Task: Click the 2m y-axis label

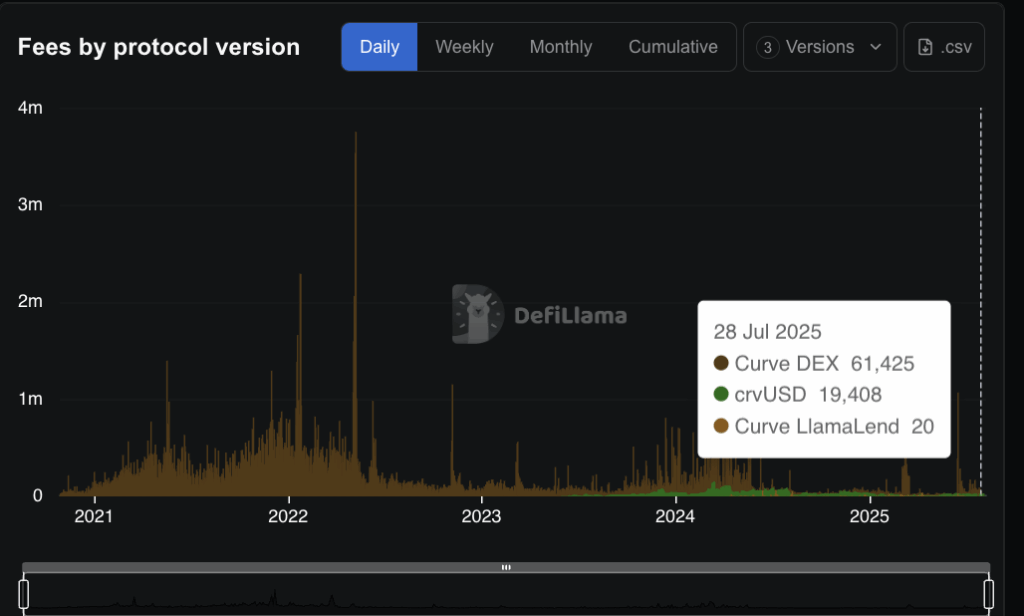Action: click(30, 301)
